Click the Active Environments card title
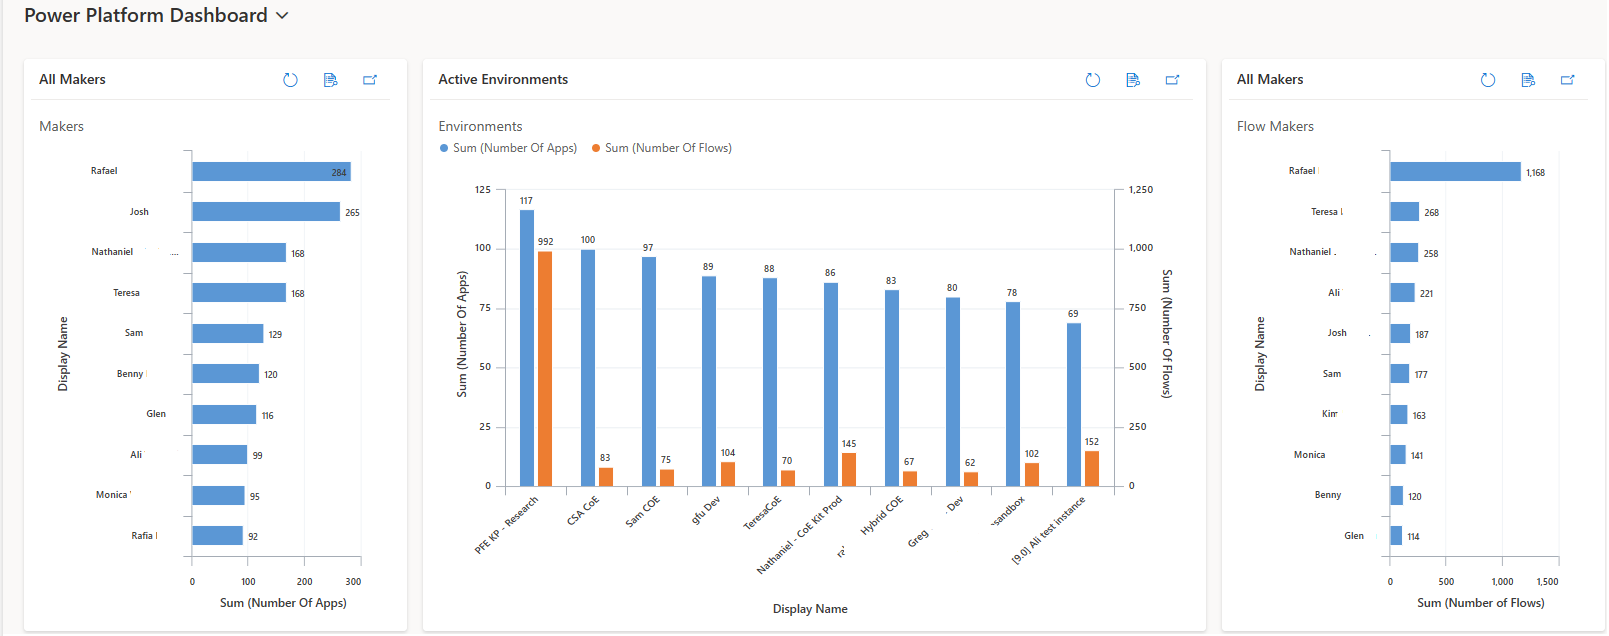Viewport: 1609px width, 636px height. click(503, 80)
